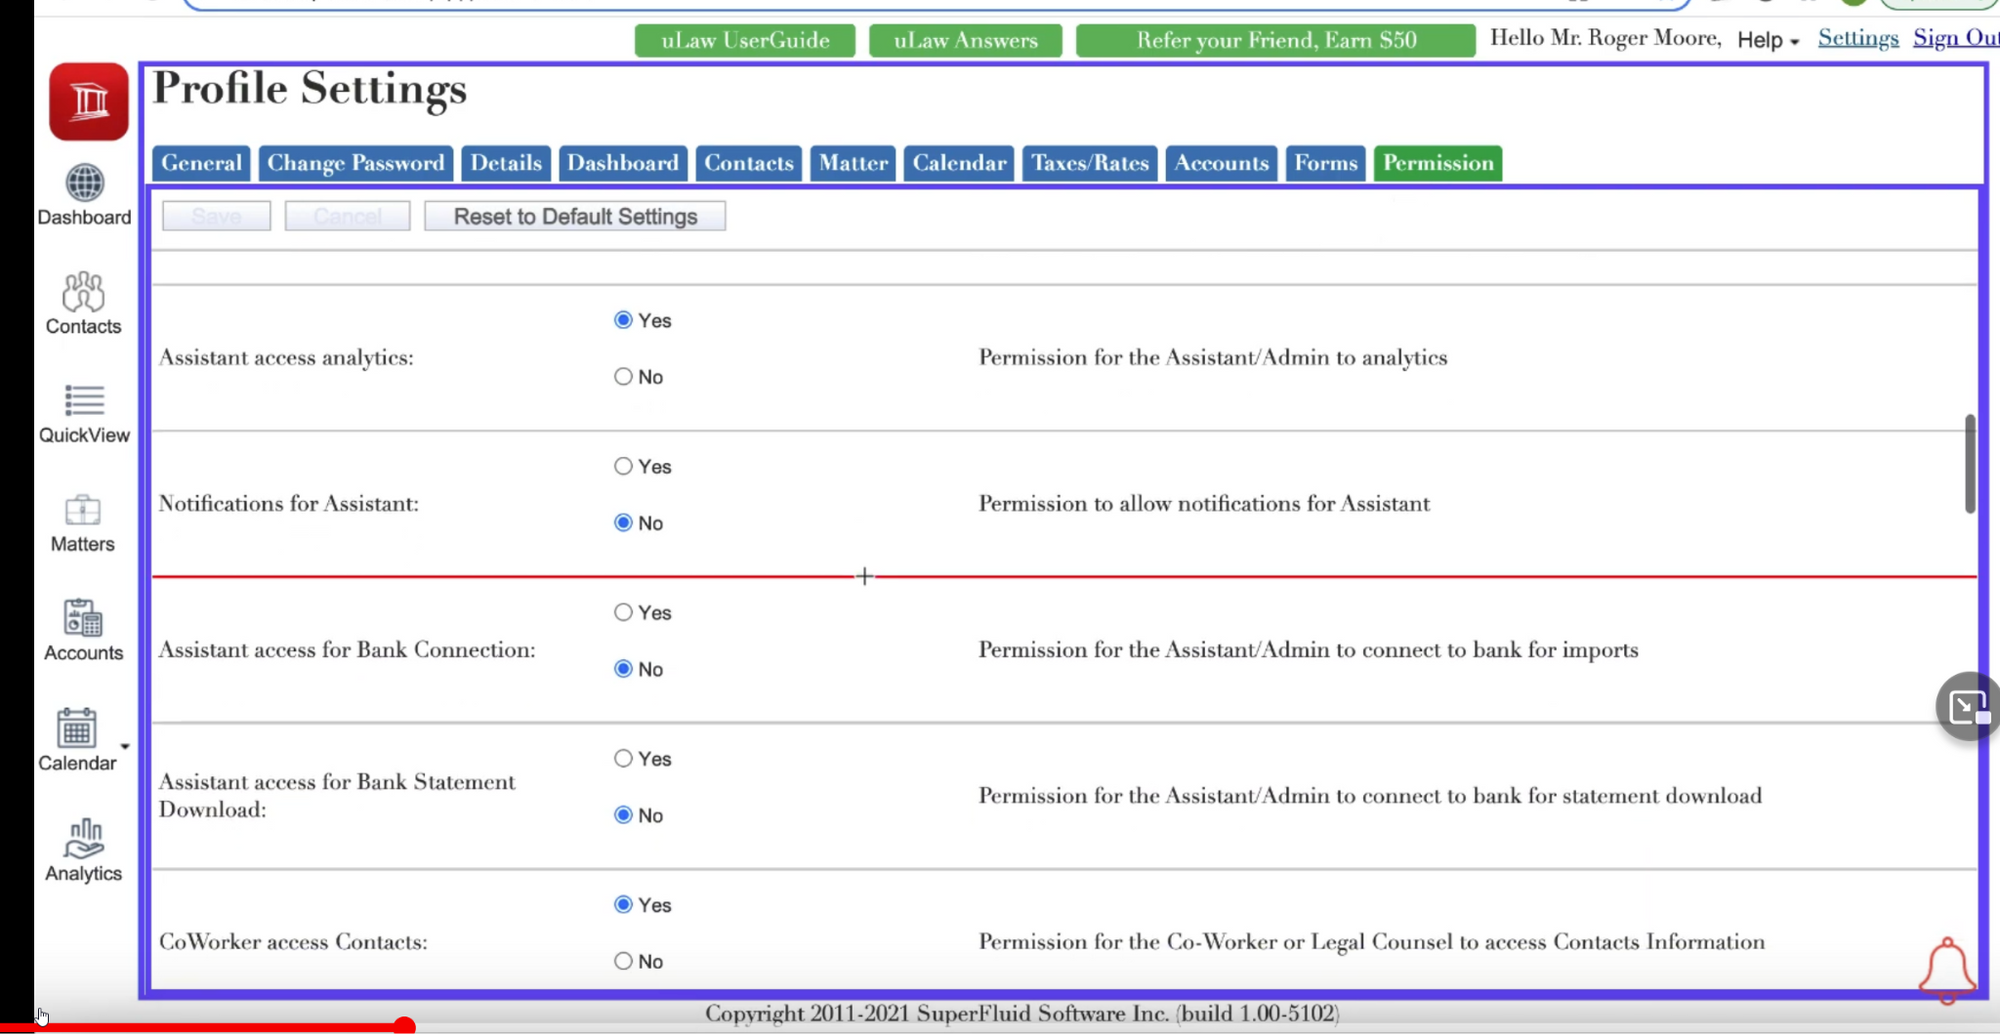Image resolution: width=2000 pixels, height=1034 pixels.
Task: Enable No for Assistant access analytics
Action: [623, 376]
